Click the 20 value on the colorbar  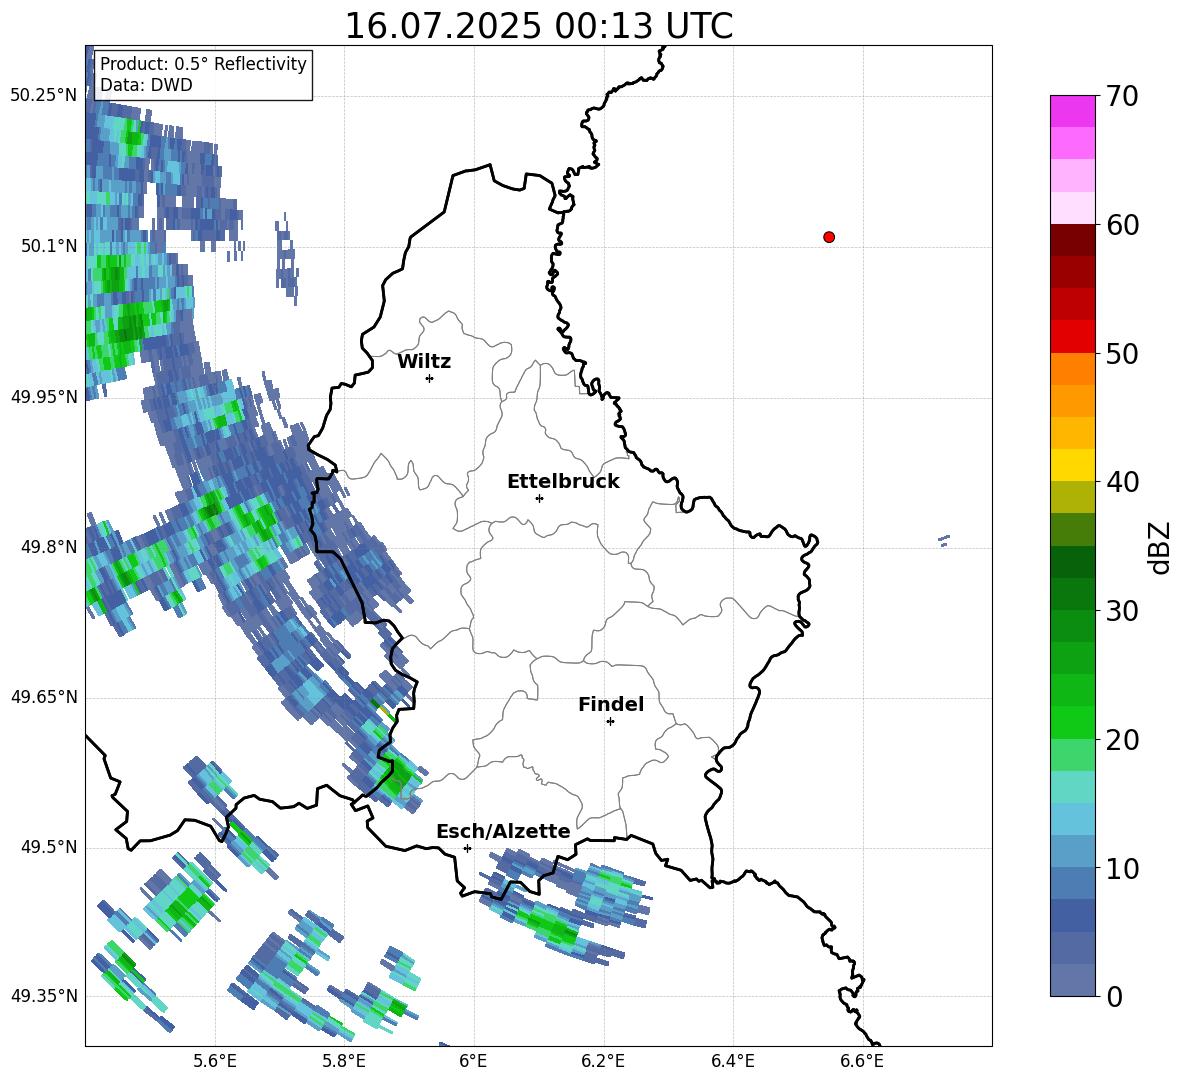(x=1121, y=740)
